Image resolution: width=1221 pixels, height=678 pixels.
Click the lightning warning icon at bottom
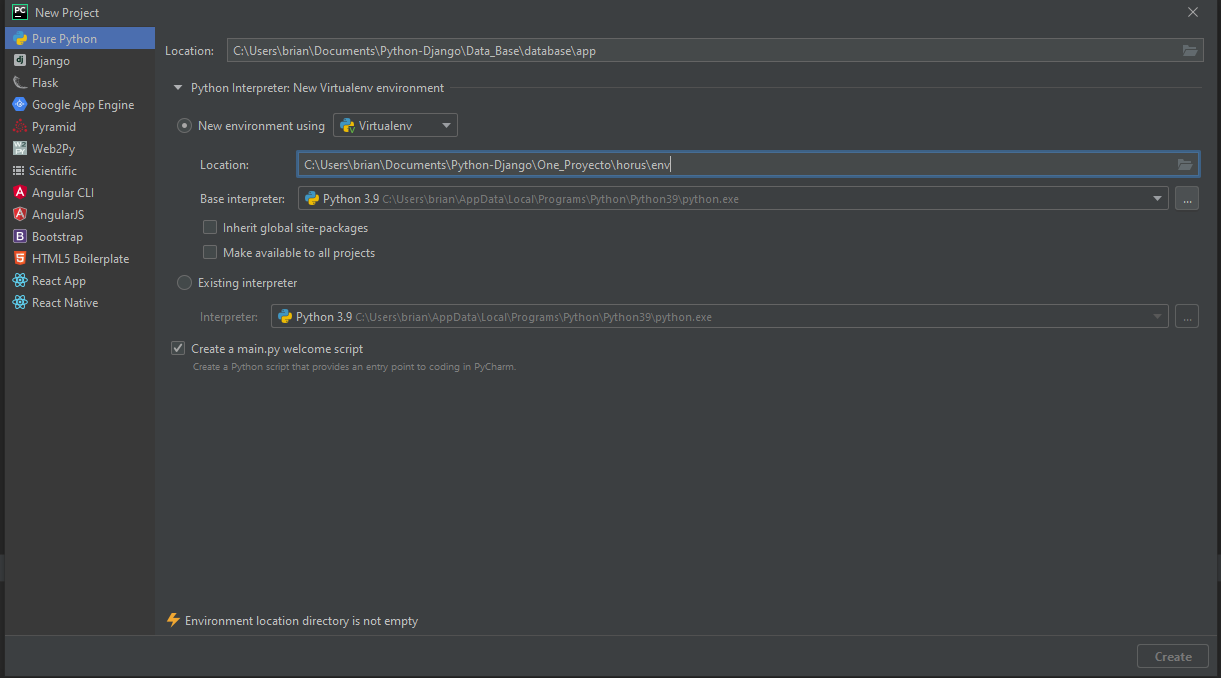click(173, 621)
